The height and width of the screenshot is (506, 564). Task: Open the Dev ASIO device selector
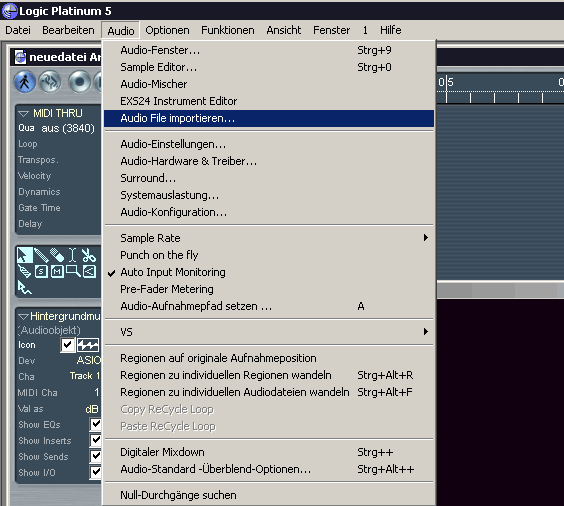click(88, 360)
